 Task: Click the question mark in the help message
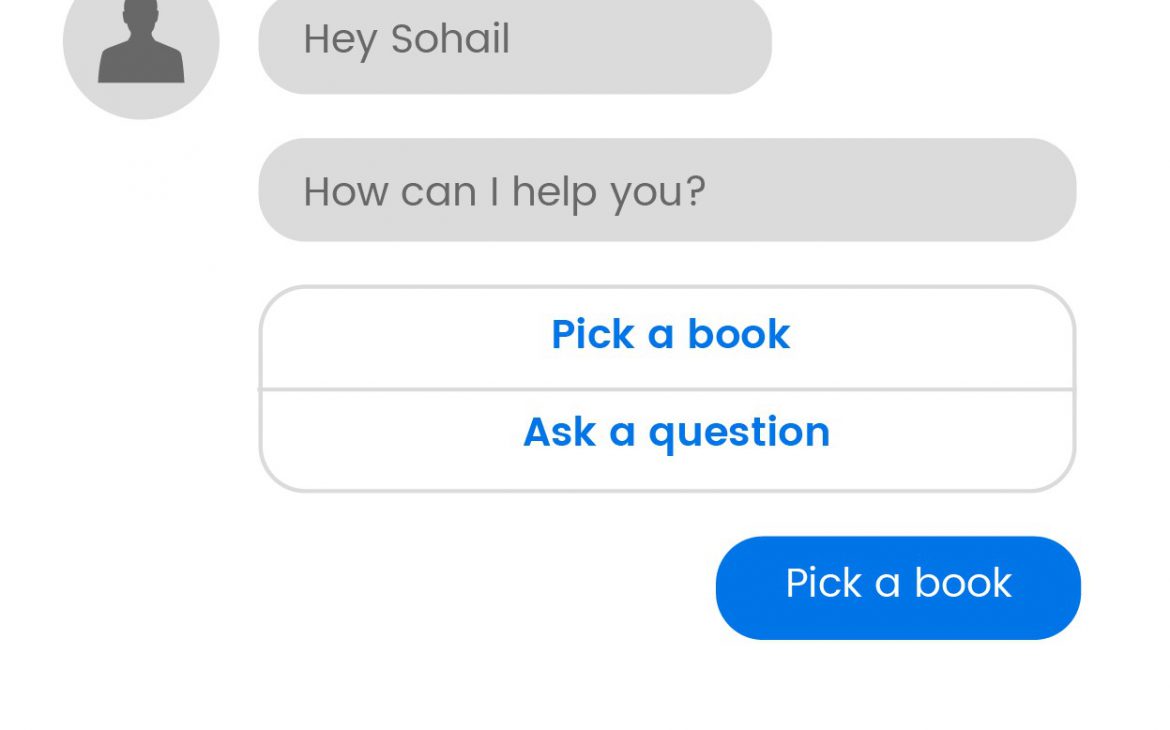click(x=695, y=191)
